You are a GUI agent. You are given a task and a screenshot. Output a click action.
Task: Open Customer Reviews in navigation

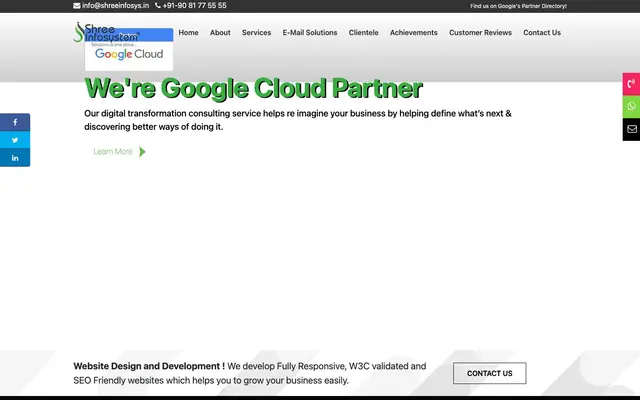480,33
